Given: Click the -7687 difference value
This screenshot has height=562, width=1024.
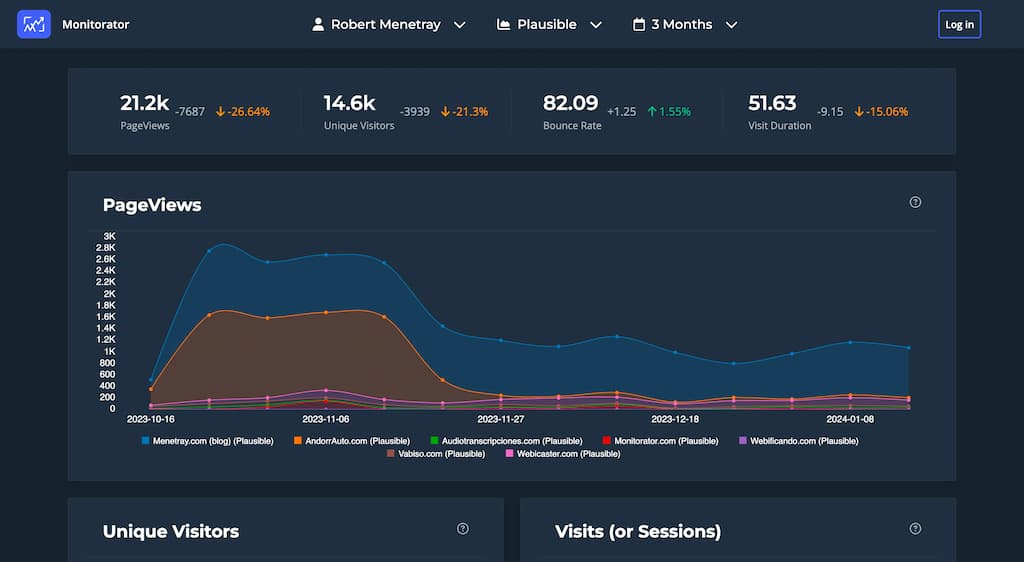Looking at the screenshot, I should (190, 112).
